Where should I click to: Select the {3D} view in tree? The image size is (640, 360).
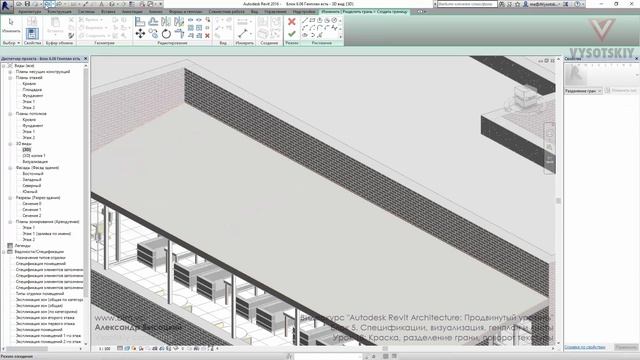(x=27, y=150)
